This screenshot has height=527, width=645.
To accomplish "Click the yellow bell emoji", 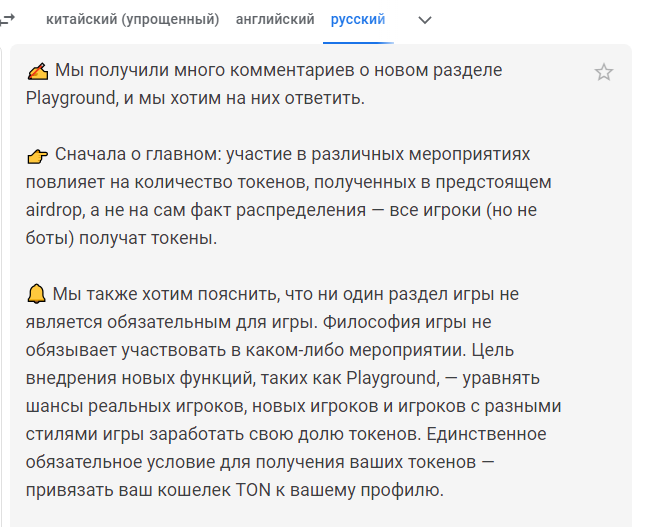I will pos(36,294).
